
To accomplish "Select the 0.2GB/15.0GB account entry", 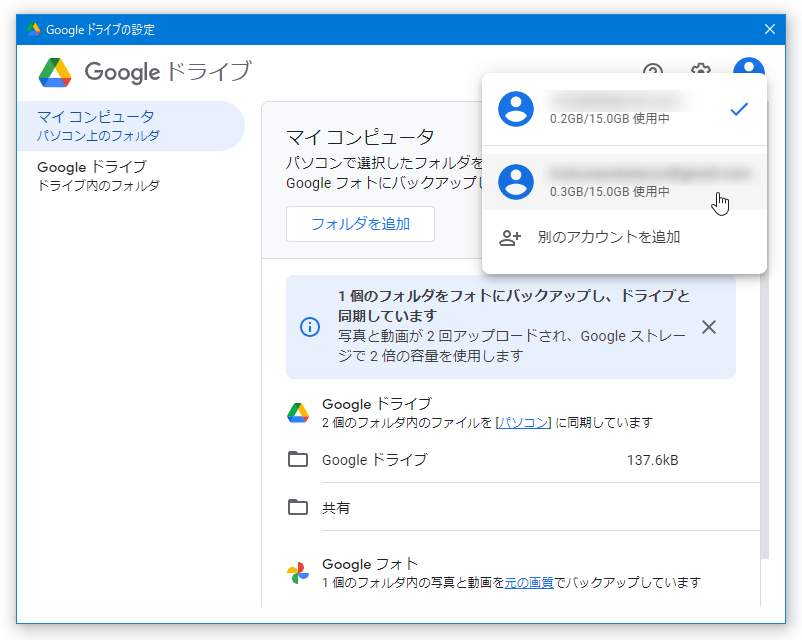I will pos(624,109).
